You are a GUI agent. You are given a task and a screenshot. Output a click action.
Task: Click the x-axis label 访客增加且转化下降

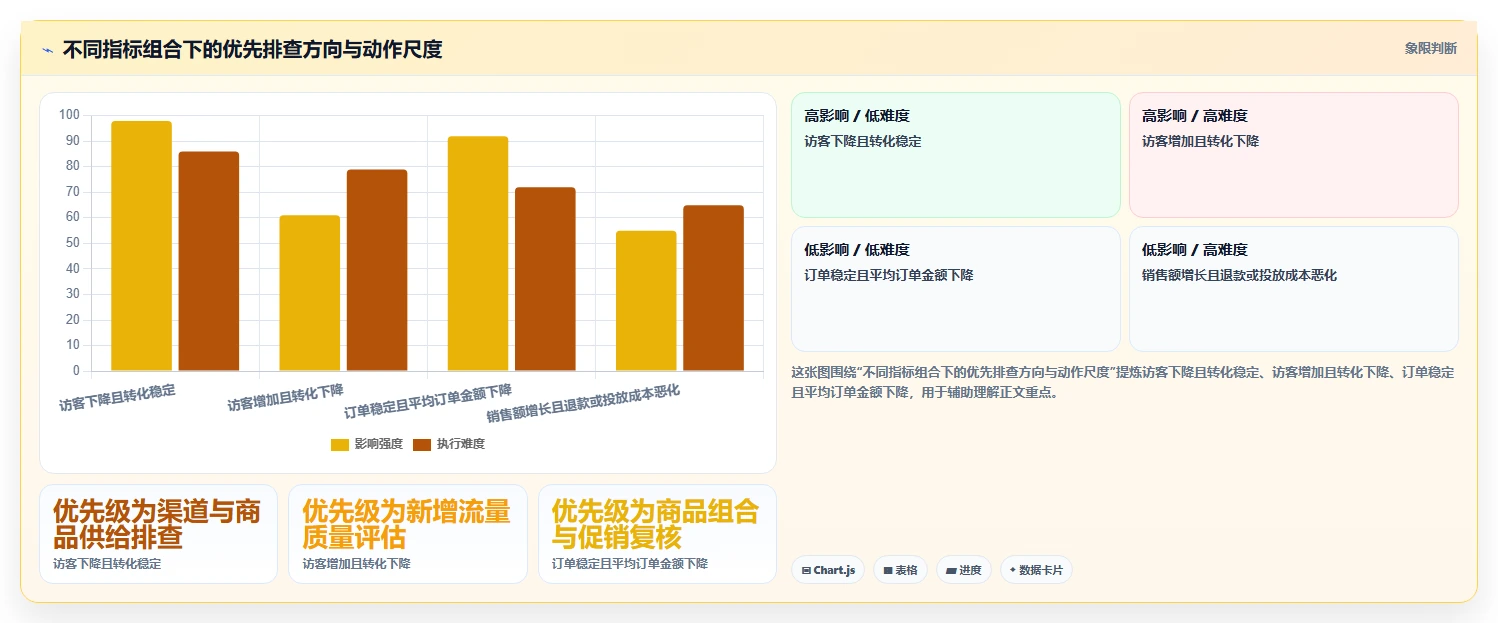coord(285,397)
